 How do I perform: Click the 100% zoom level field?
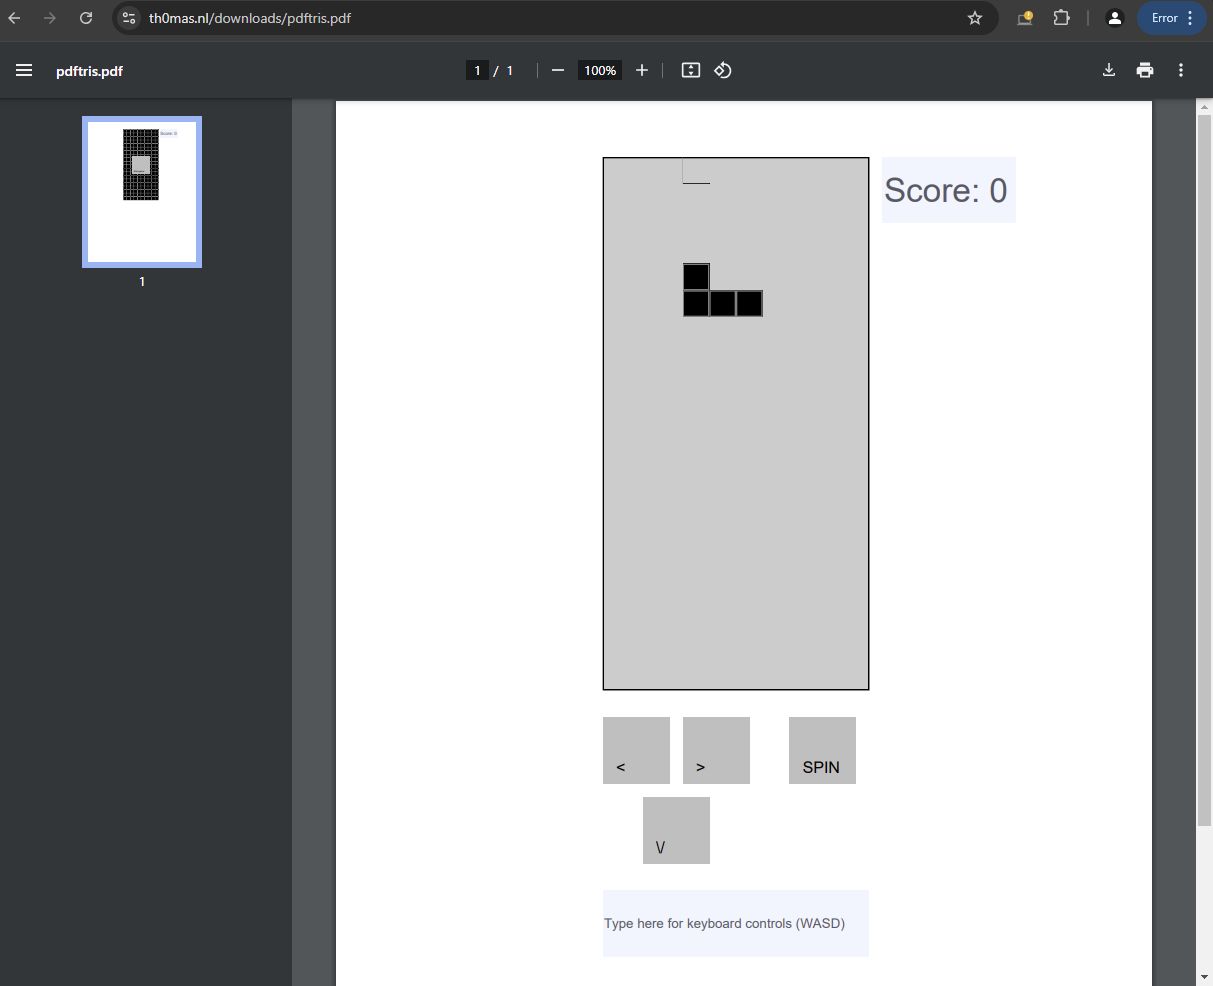(600, 70)
